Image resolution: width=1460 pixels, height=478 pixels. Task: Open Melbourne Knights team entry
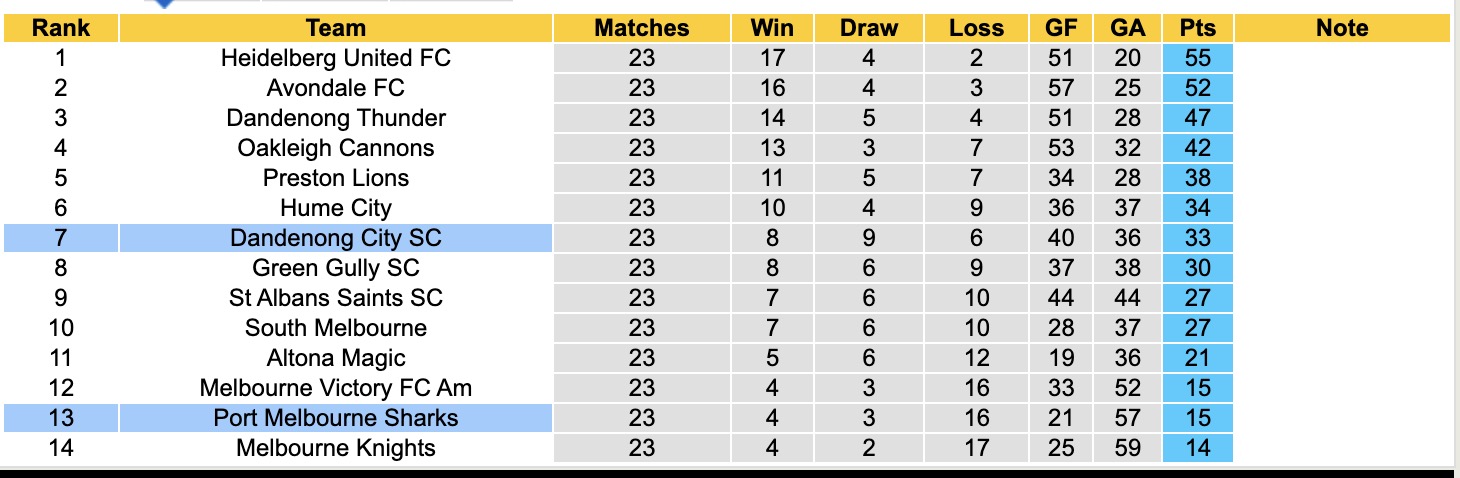pos(336,448)
